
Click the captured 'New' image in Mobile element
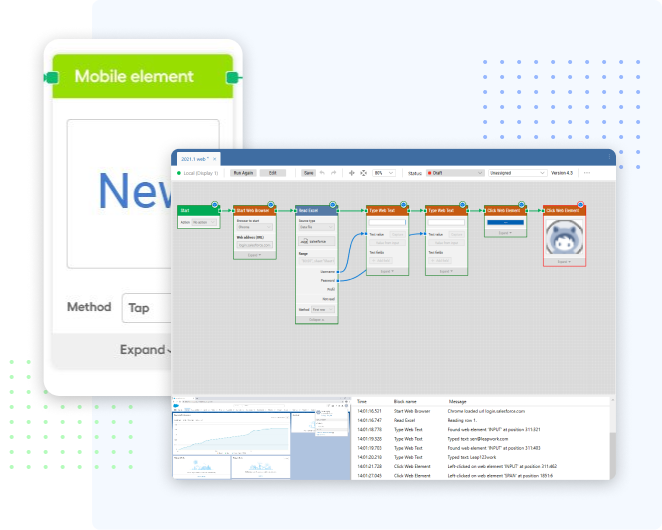(x=119, y=194)
